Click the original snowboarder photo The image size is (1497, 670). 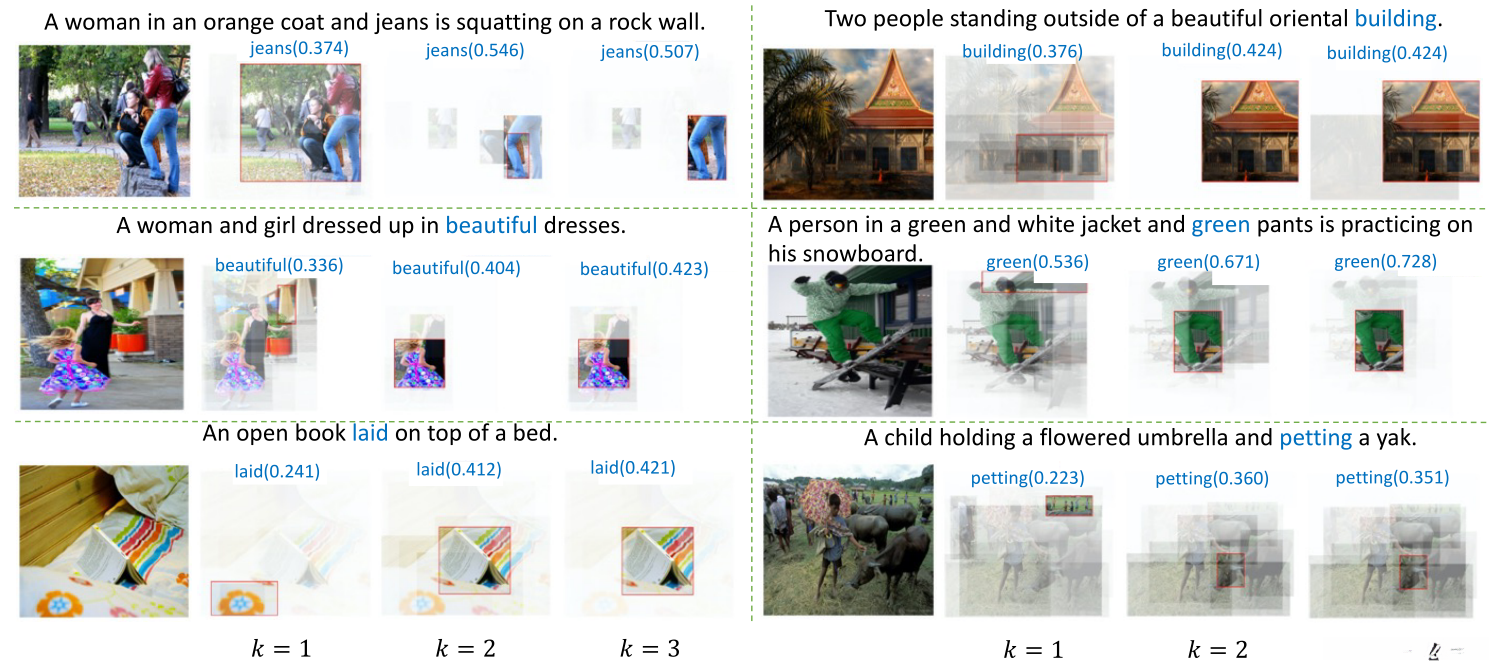click(849, 340)
